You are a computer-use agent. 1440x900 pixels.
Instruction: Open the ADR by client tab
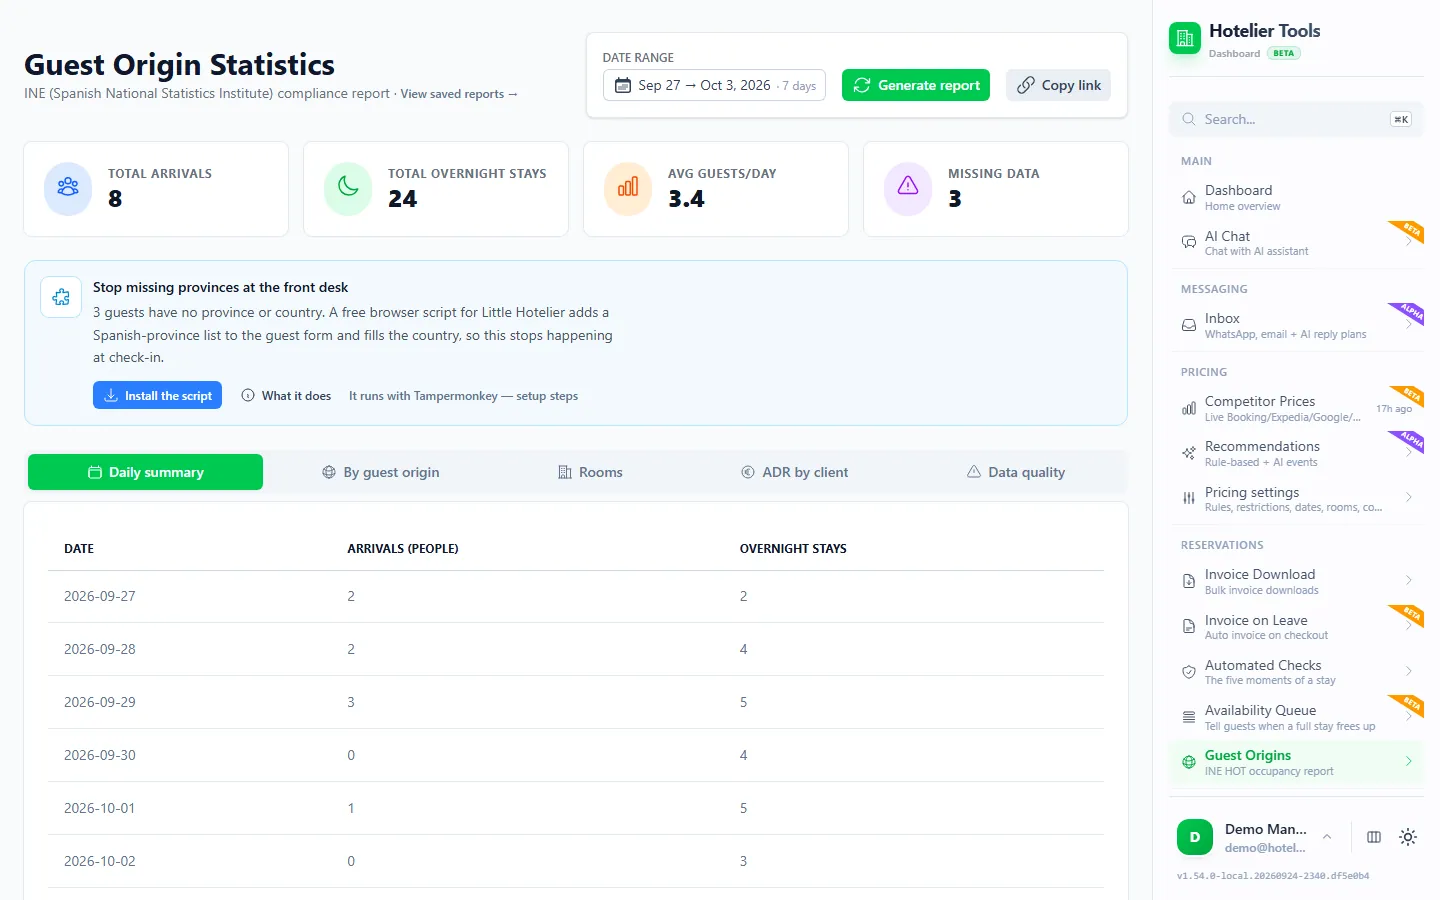pyautogui.click(x=794, y=472)
